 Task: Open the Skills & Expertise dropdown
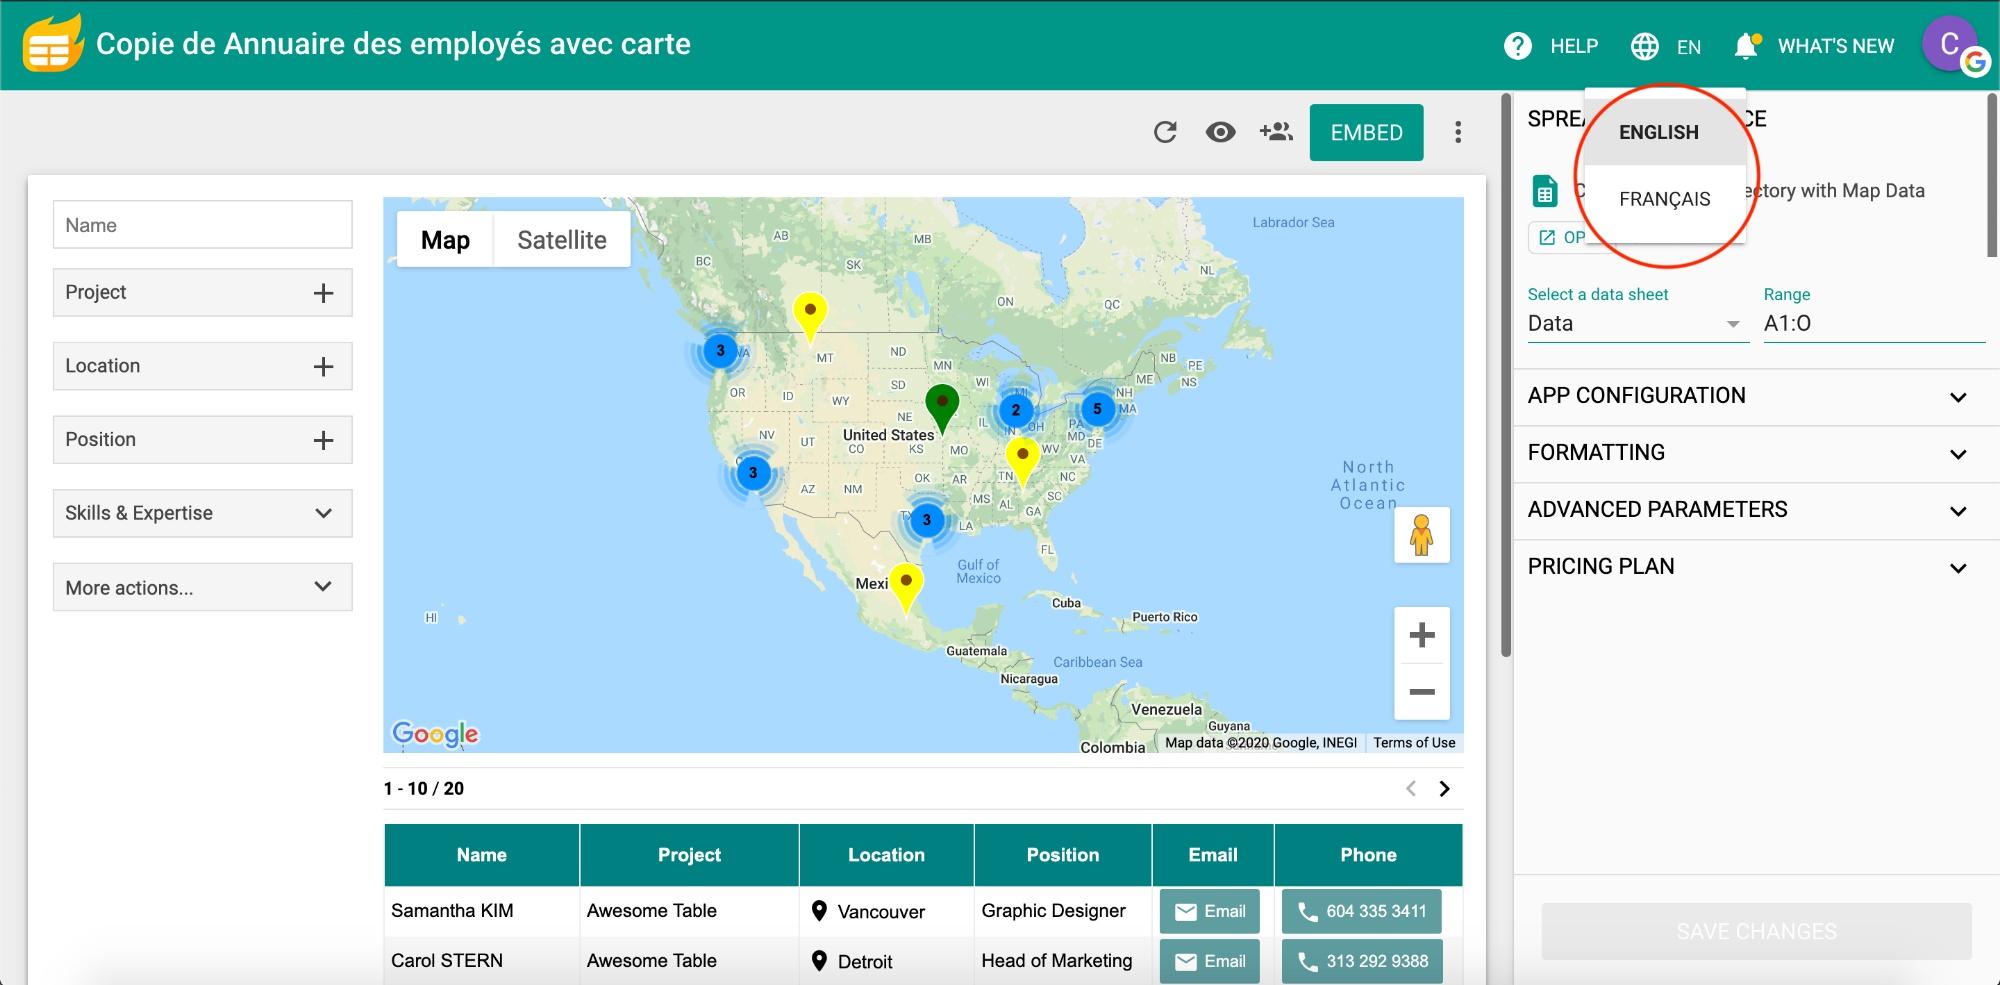203,513
